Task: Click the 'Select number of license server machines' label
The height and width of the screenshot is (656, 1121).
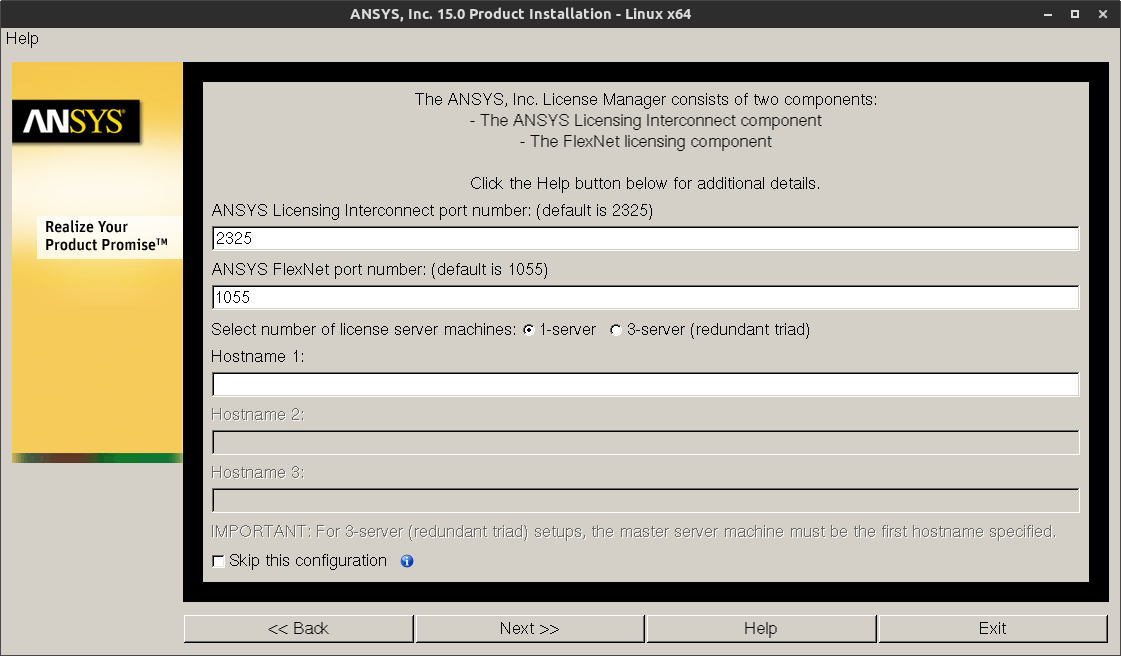Action: [x=363, y=330]
